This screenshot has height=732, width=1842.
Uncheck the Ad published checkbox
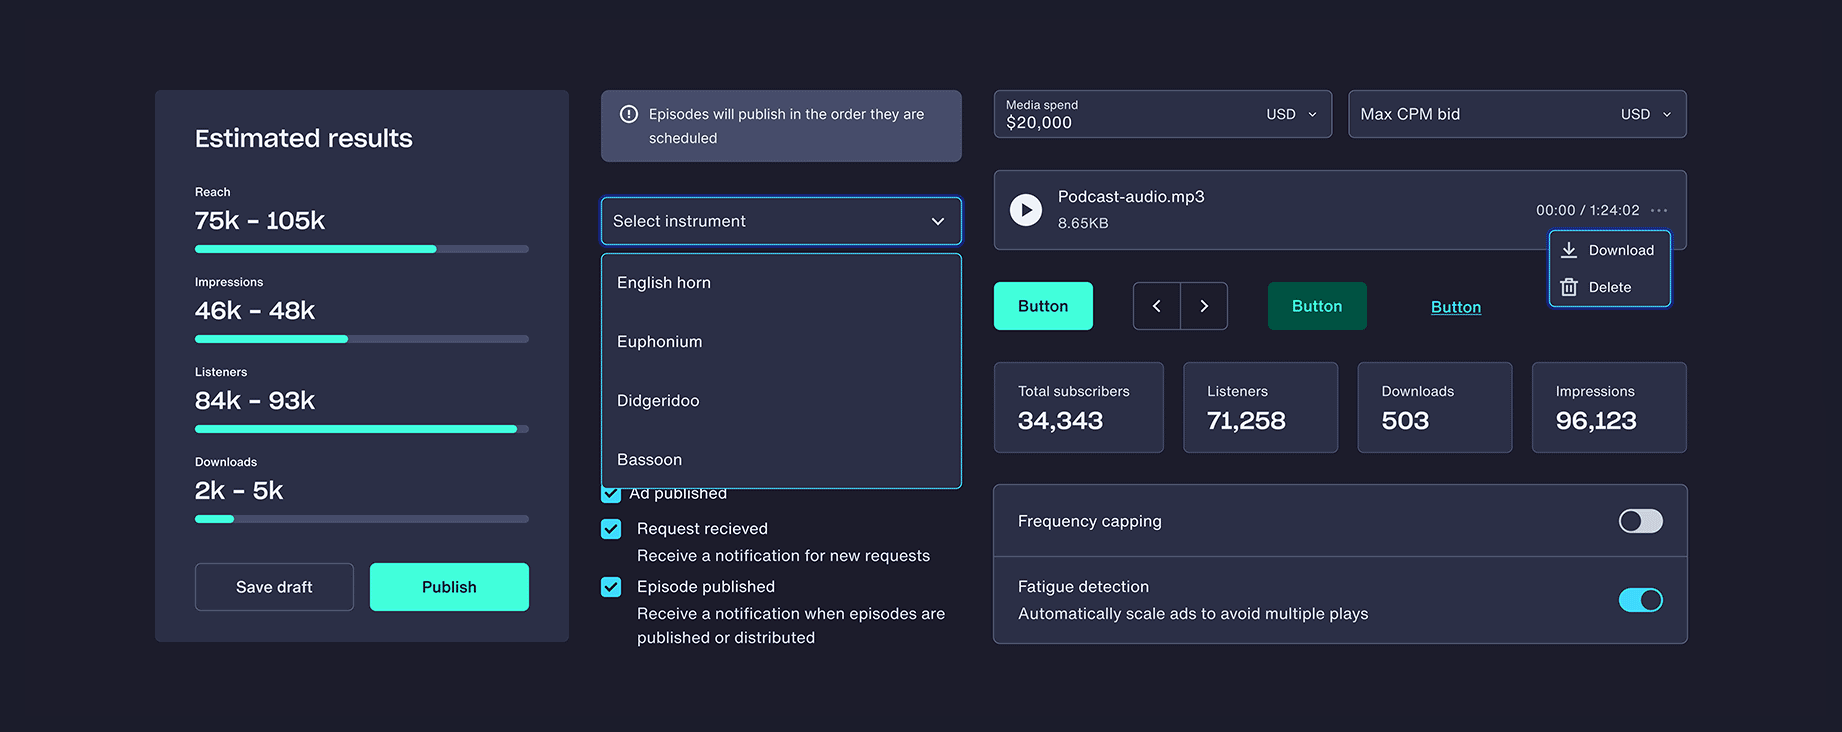(x=611, y=495)
